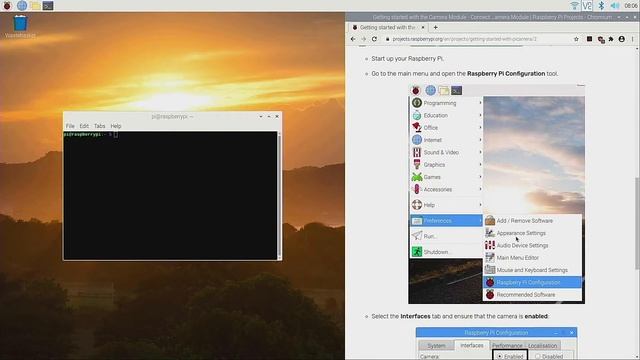Open the Extensions puzzle-piece menu
This screenshot has height=360, width=640.
(x=611, y=39)
